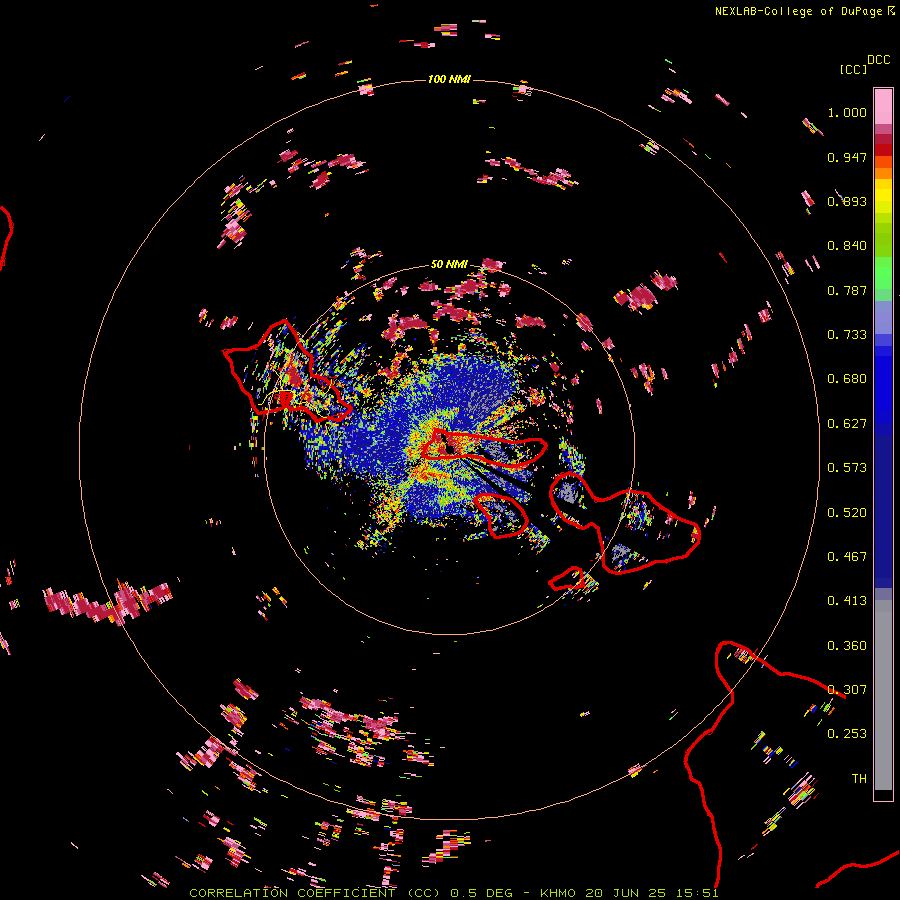Select the 0.947 scale value
The image size is (900, 900).
click(847, 157)
